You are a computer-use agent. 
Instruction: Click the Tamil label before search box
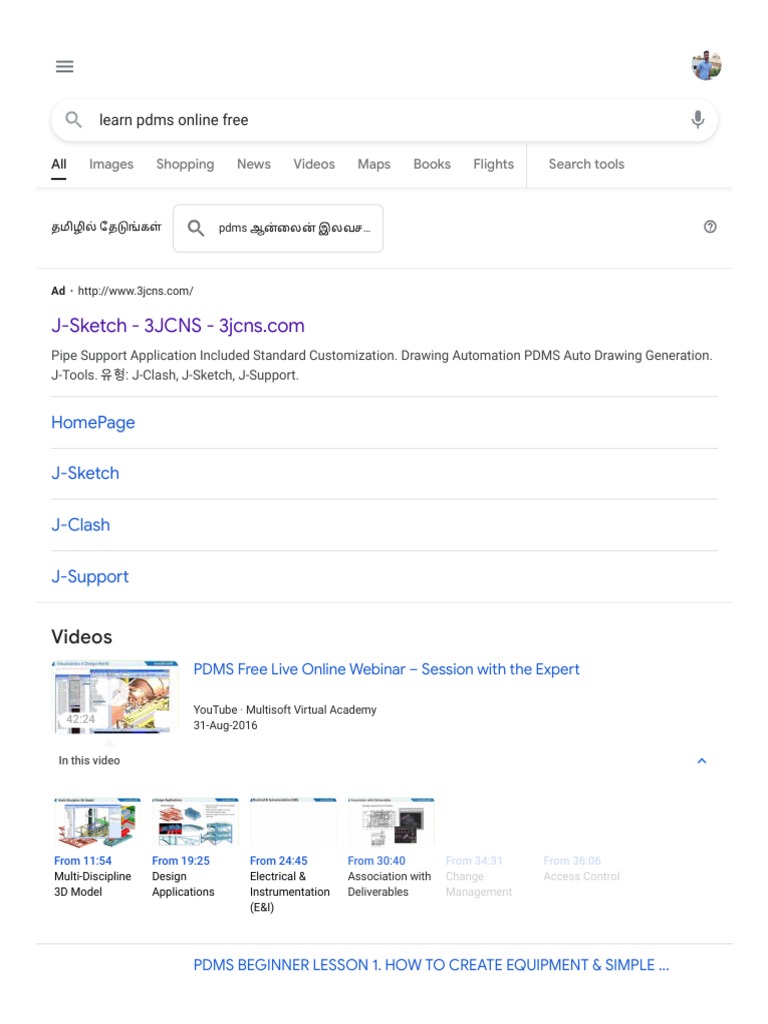coord(106,227)
